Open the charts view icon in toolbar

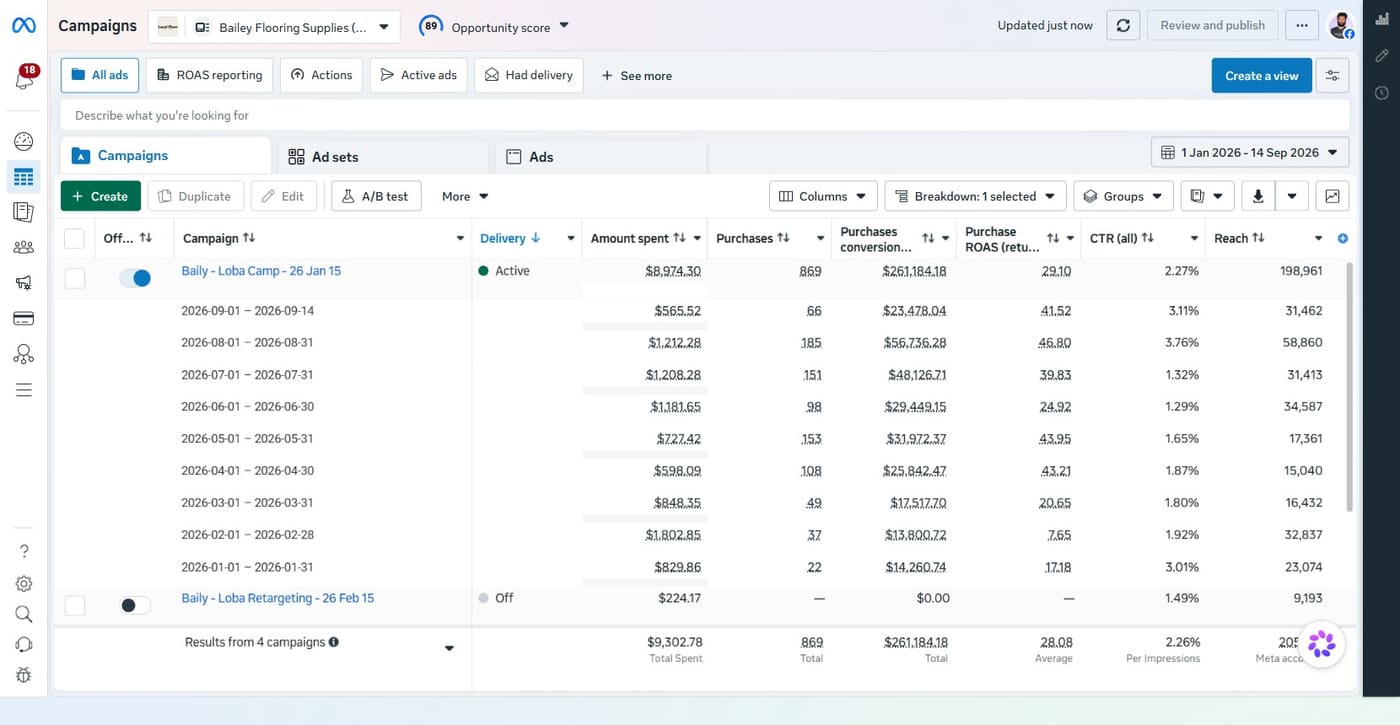(1333, 196)
